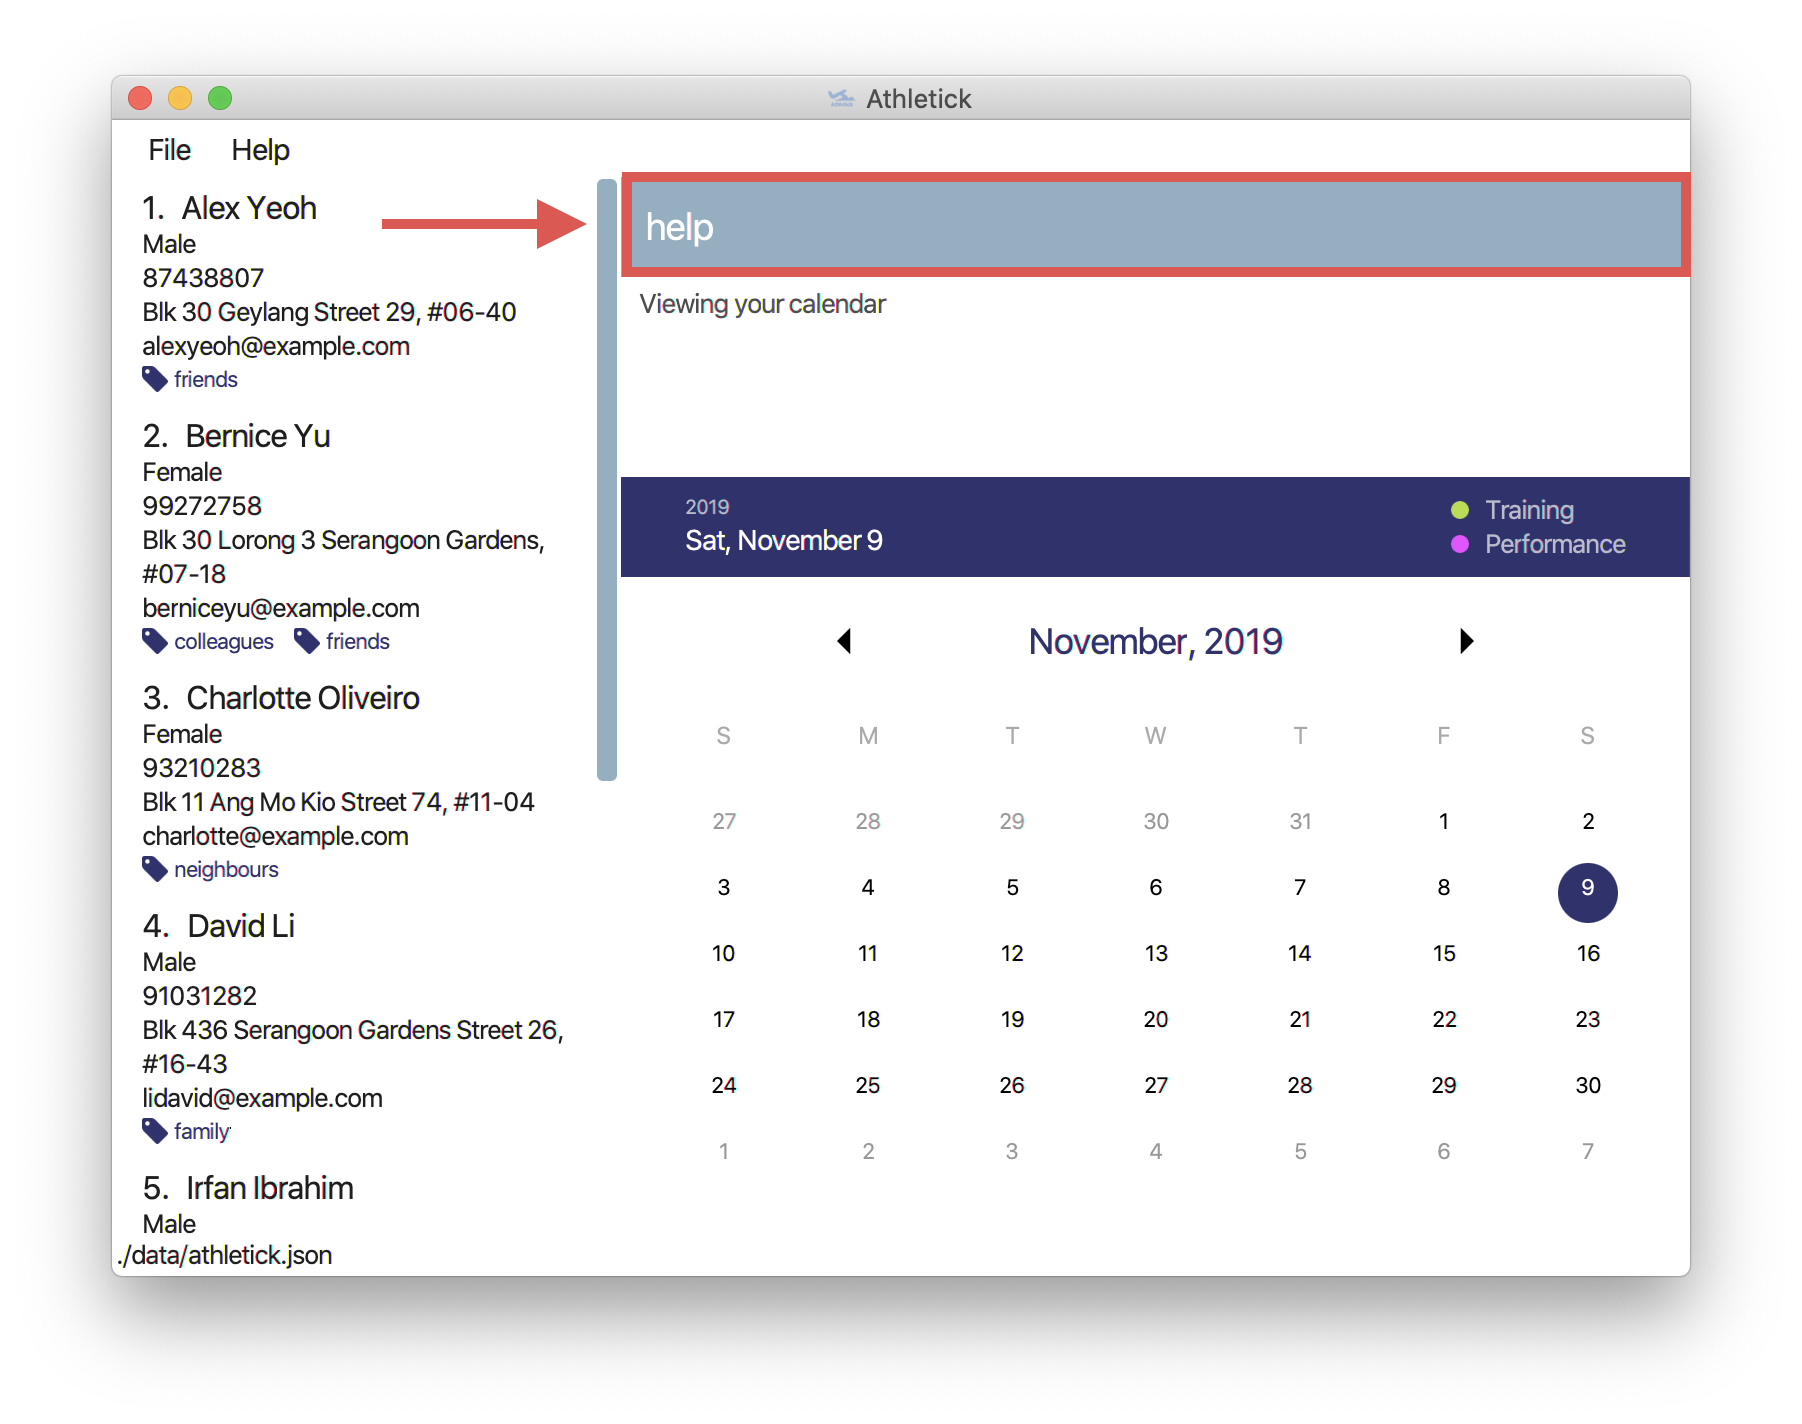This screenshot has height=1424, width=1802.
Task: Select November 3 in the calendar
Action: tap(723, 888)
